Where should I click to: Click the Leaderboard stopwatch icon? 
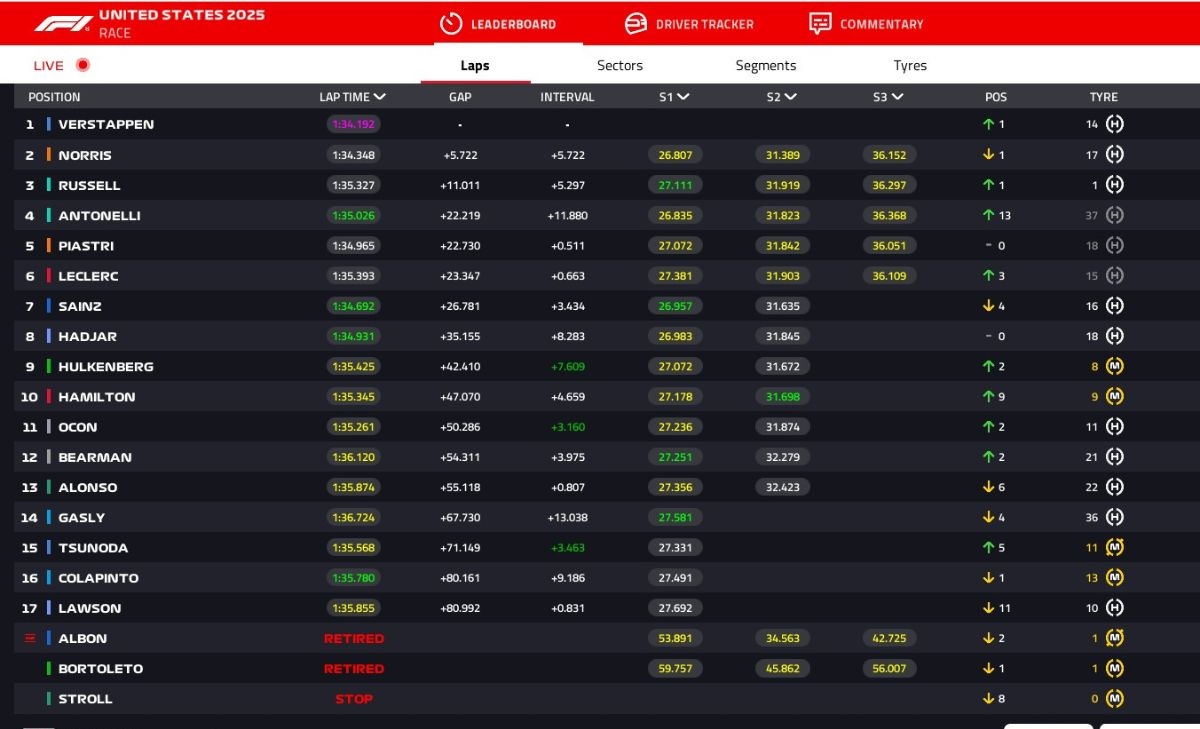[451, 24]
